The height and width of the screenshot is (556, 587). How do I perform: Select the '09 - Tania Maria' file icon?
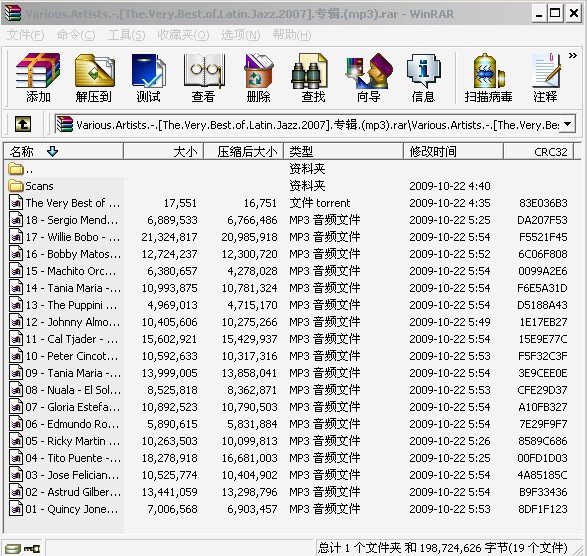16,373
